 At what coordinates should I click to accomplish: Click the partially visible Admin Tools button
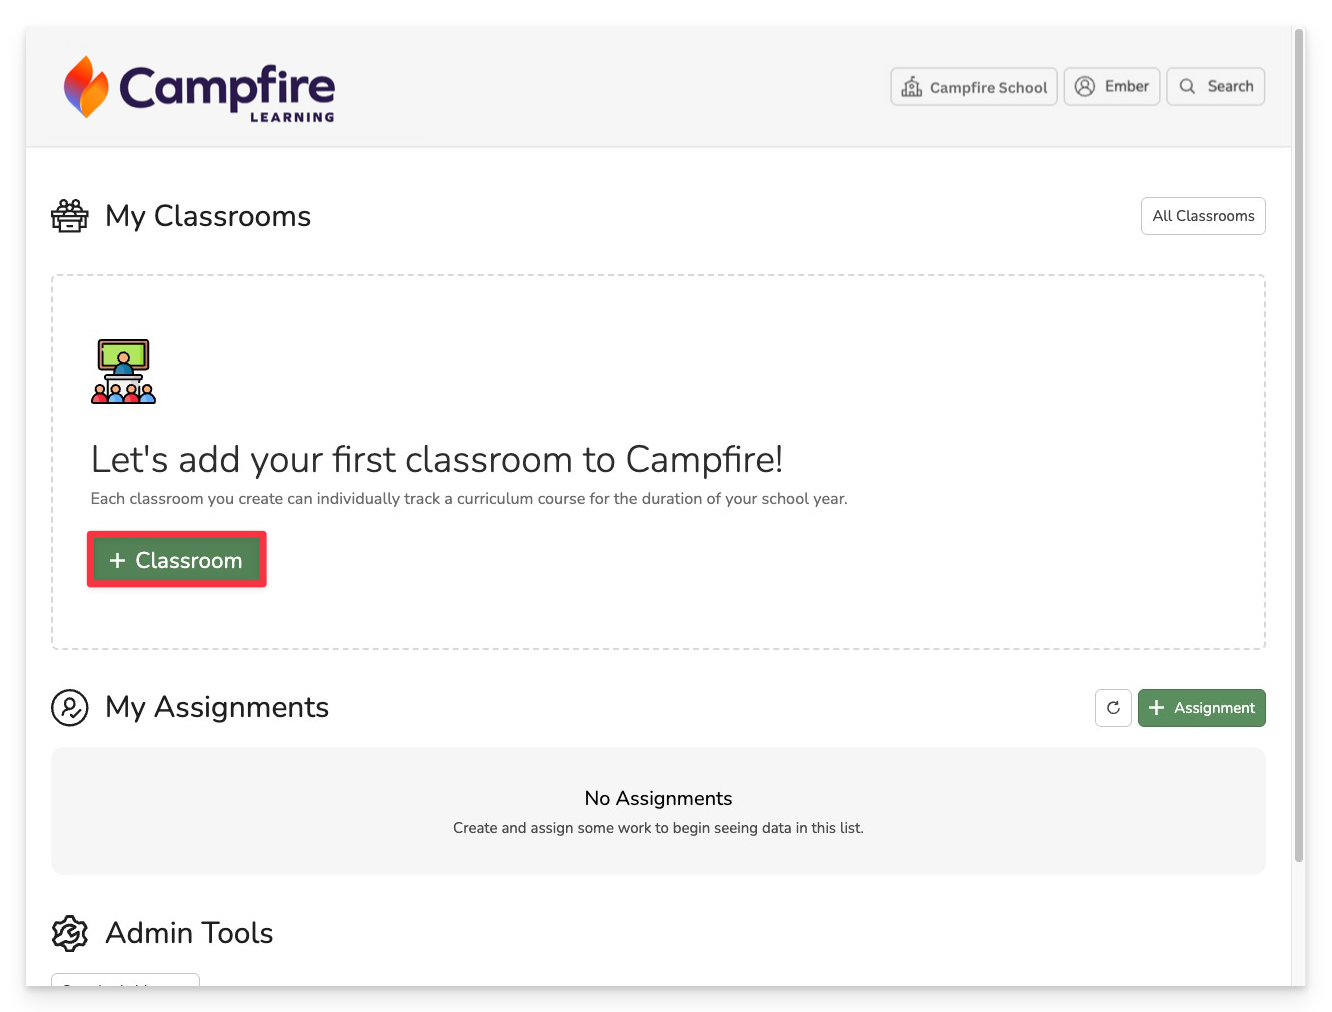coord(125,980)
